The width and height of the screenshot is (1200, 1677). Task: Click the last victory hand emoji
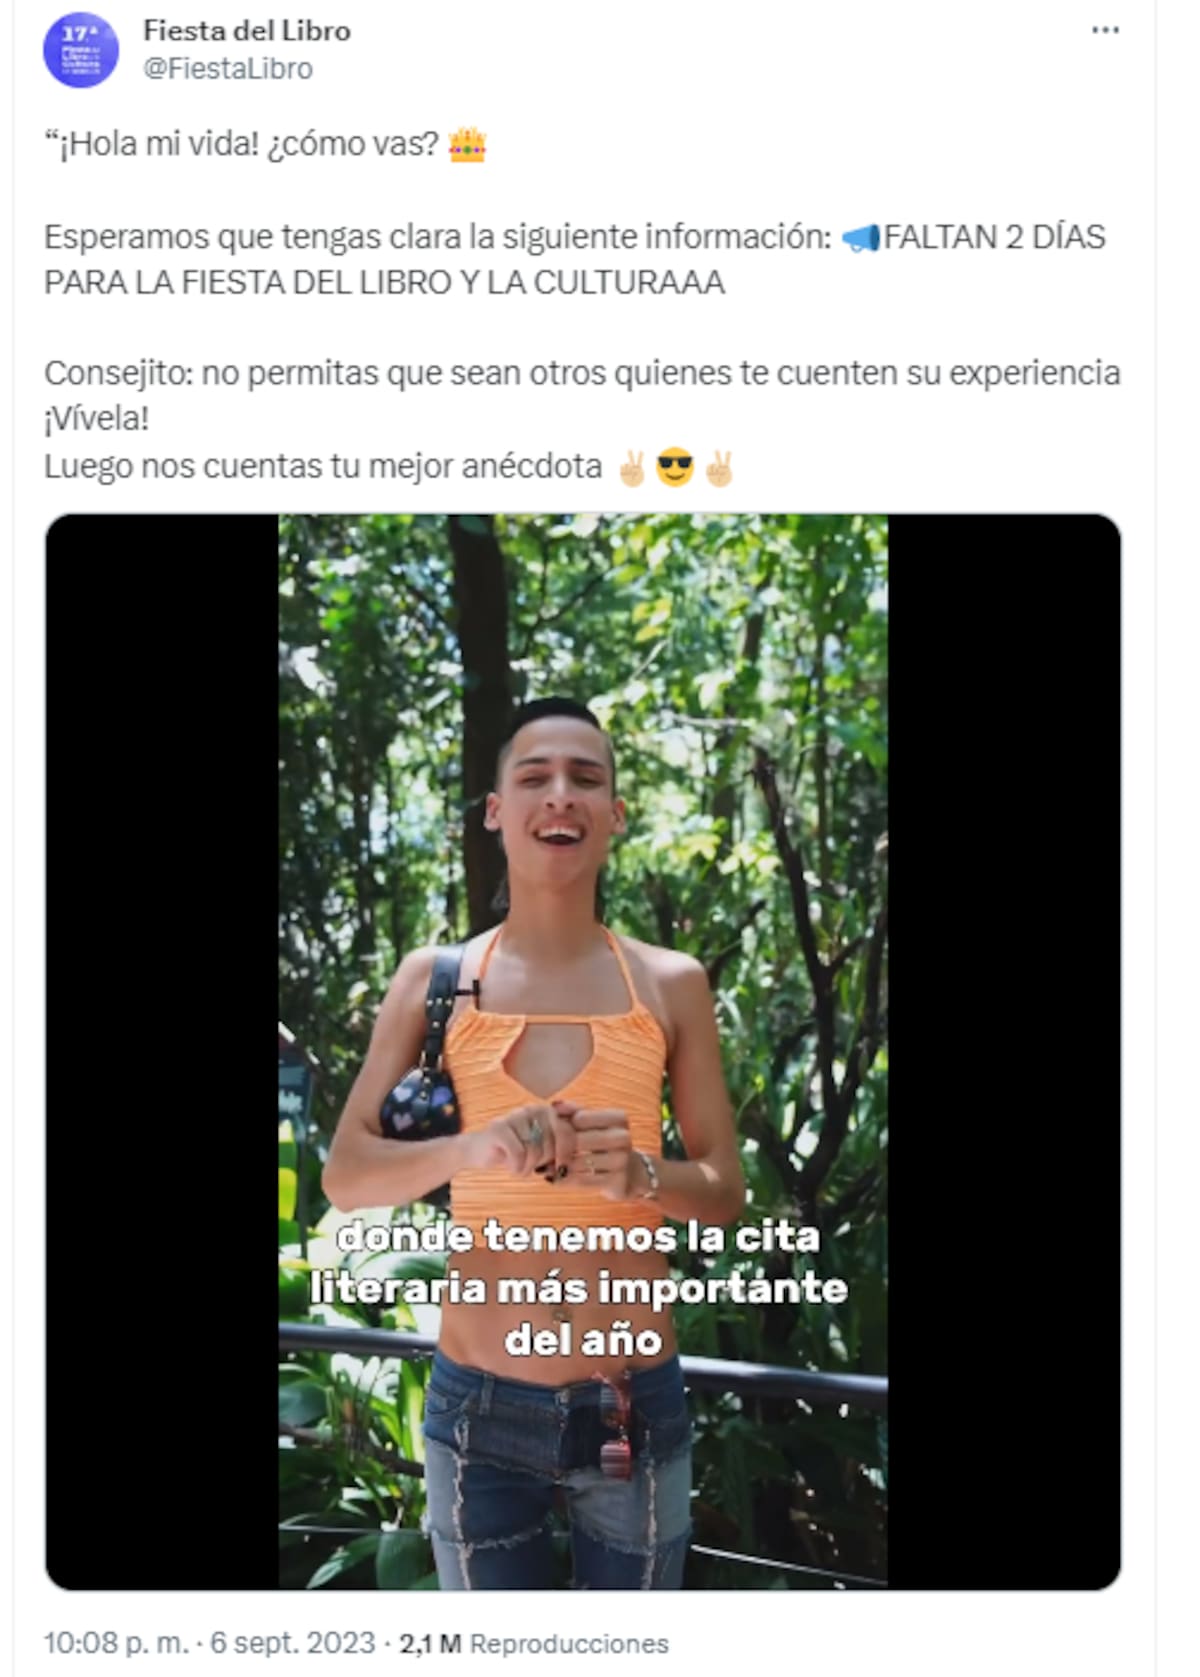[x=719, y=467]
